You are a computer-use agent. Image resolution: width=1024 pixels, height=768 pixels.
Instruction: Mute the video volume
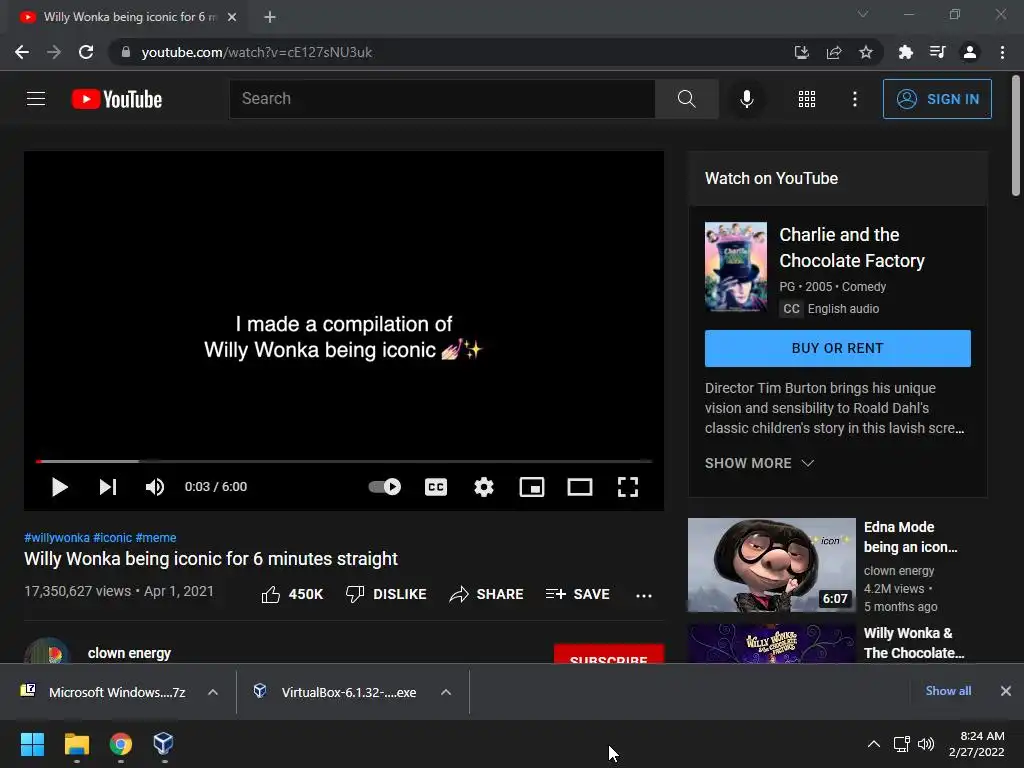click(x=155, y=487)
